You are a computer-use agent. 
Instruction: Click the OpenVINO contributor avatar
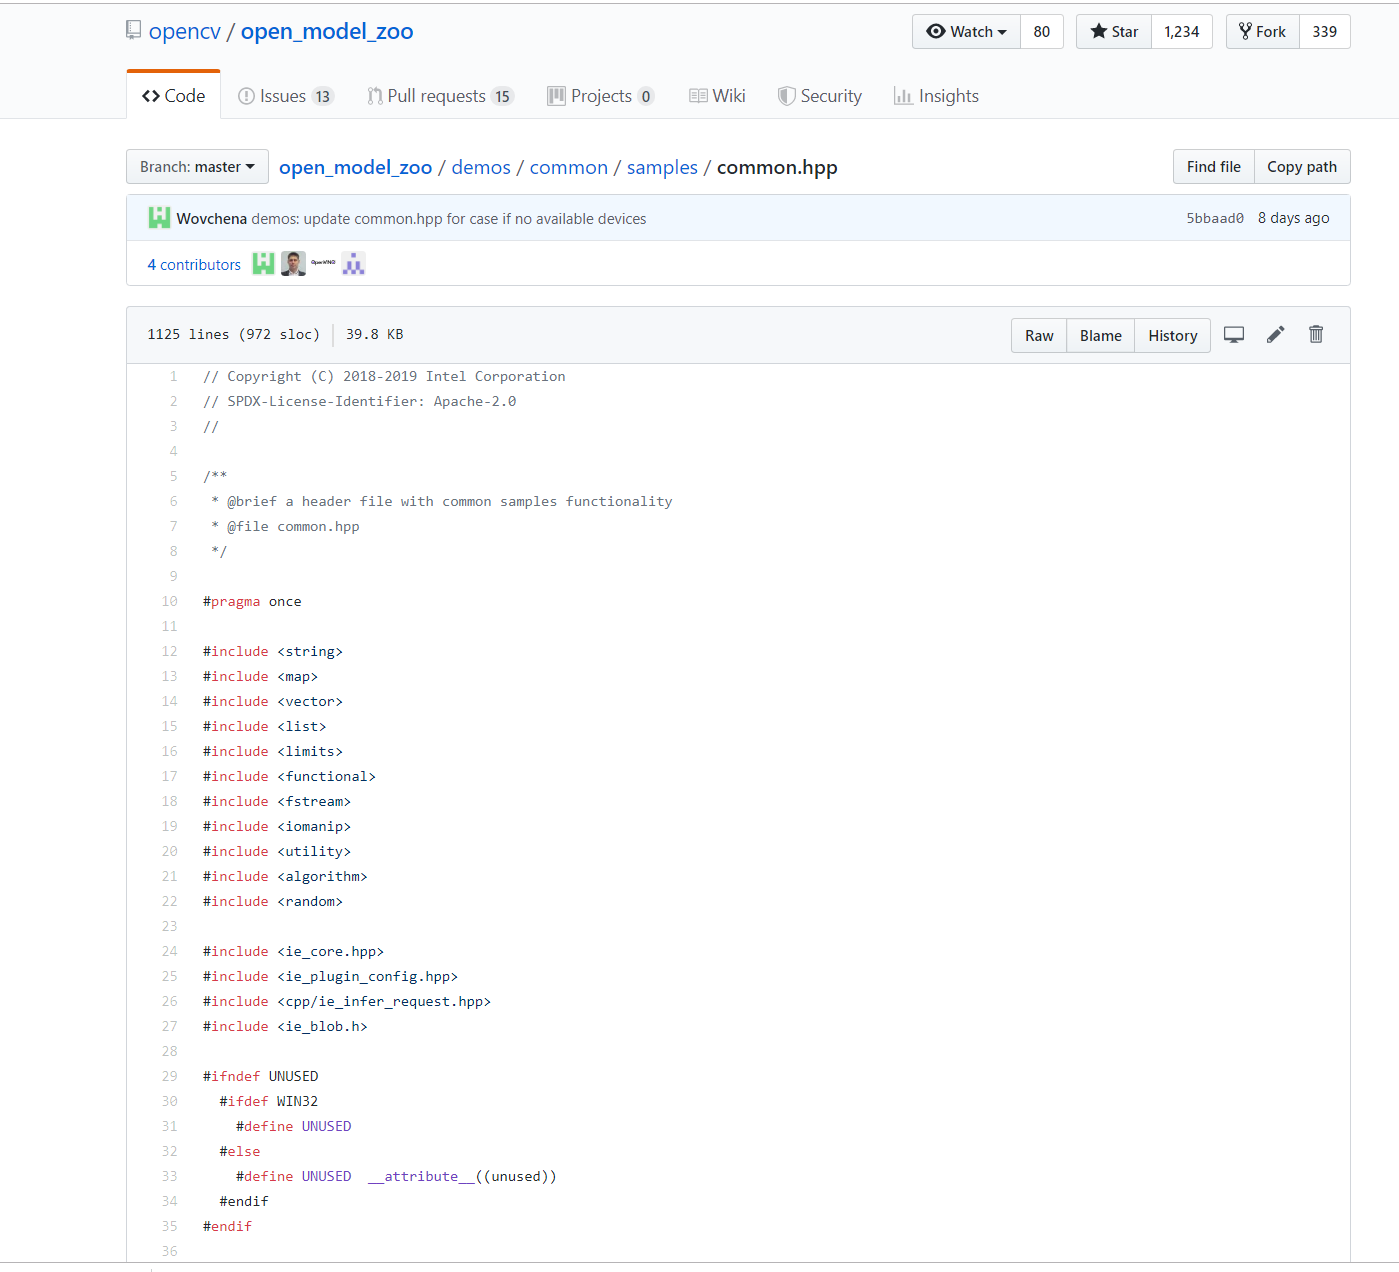(x=322, y=263)
